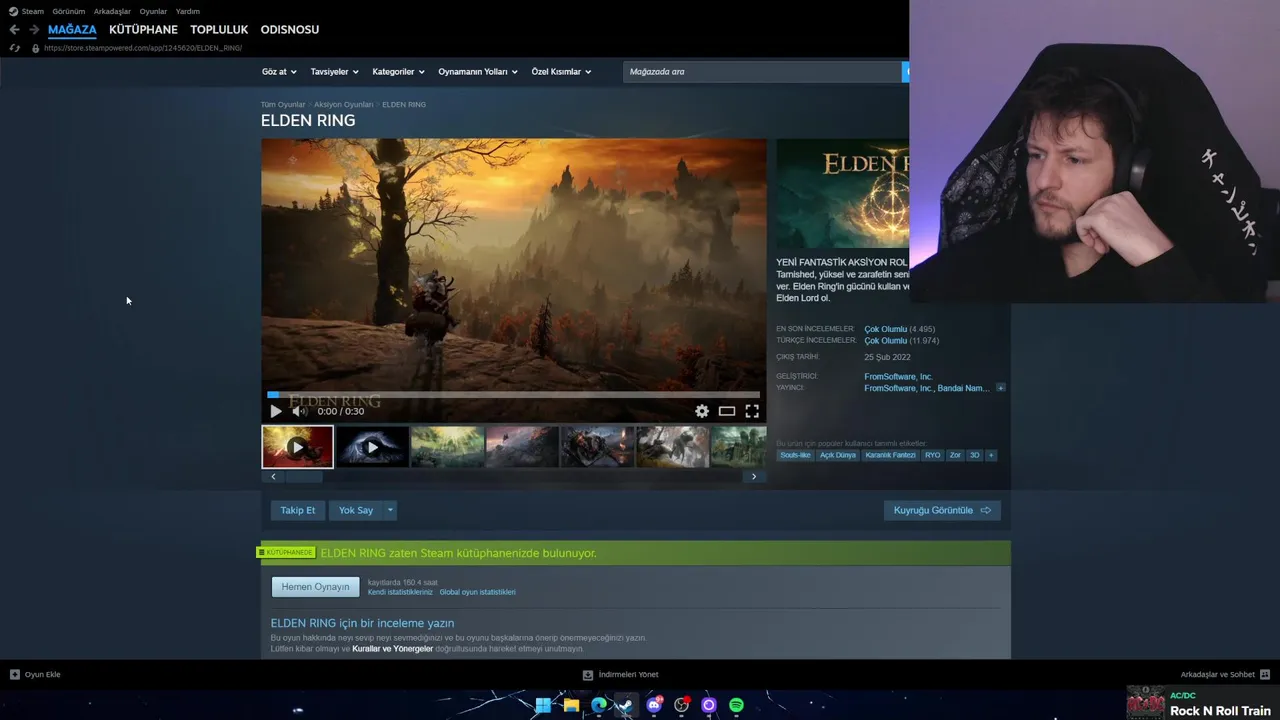Click the Karanlık Fantezi tag
The height and width of the screenshot is (720, 1280).
pos(890,455)
